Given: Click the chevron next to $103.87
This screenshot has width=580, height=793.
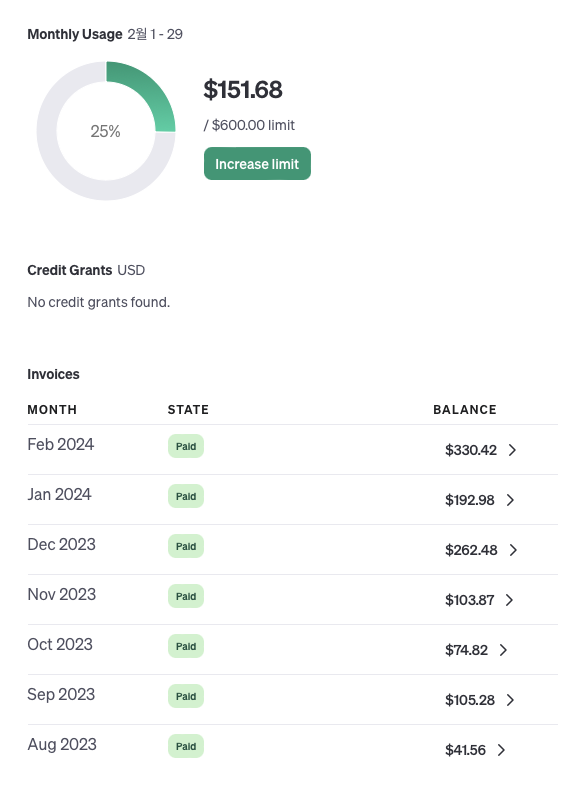Looking at the screenshot, I should point(509,600).
